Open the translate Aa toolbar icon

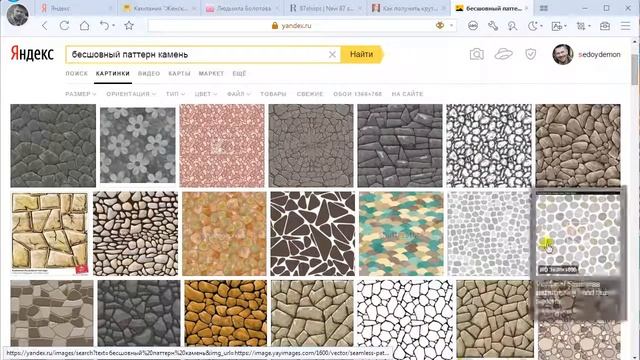[557, 26]
